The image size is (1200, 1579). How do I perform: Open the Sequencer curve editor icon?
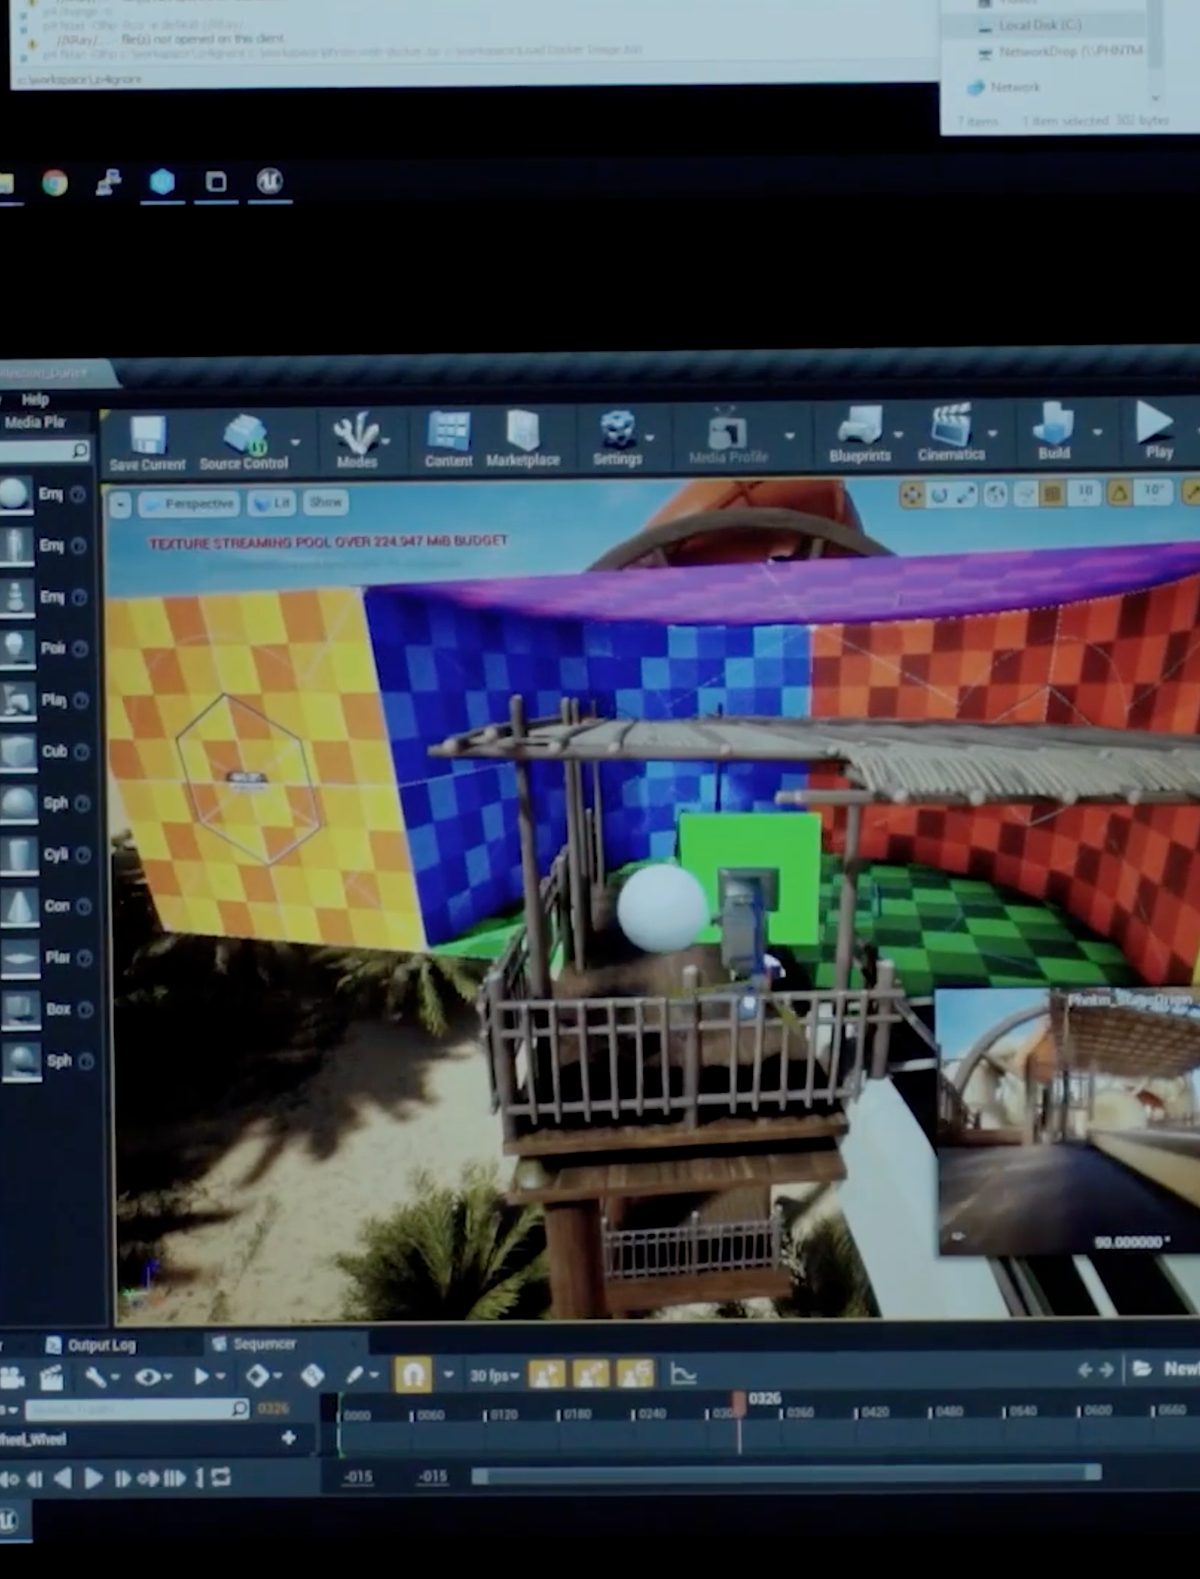683,1374
